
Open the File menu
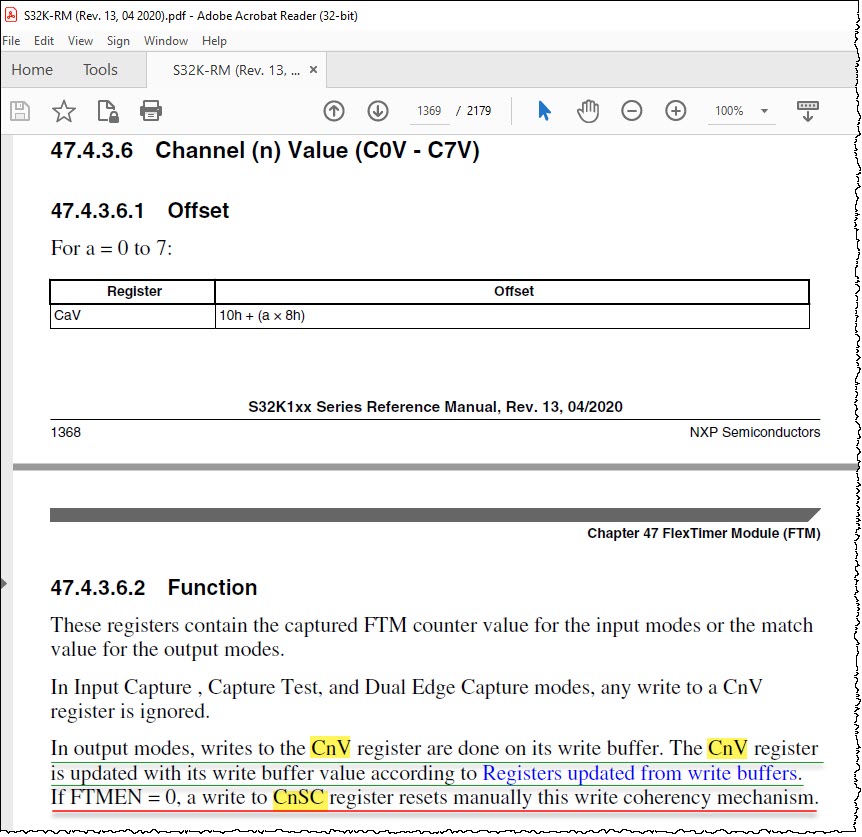click(11, 41)
